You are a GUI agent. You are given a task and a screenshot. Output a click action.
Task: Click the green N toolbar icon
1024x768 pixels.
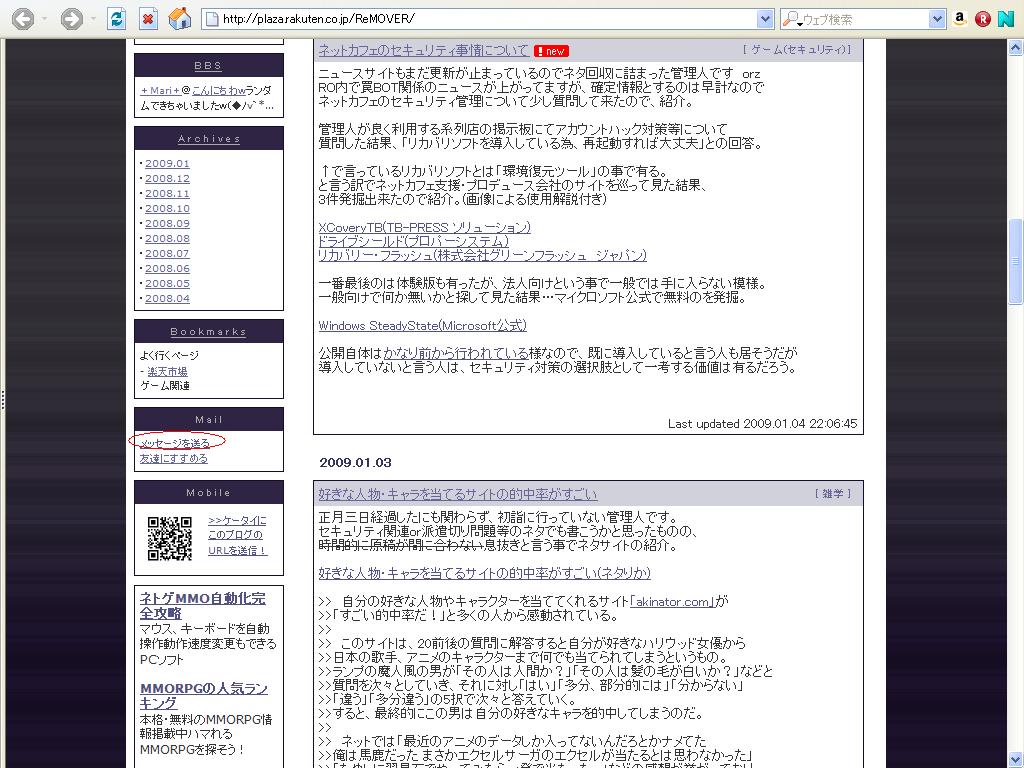coord(1005,19)
